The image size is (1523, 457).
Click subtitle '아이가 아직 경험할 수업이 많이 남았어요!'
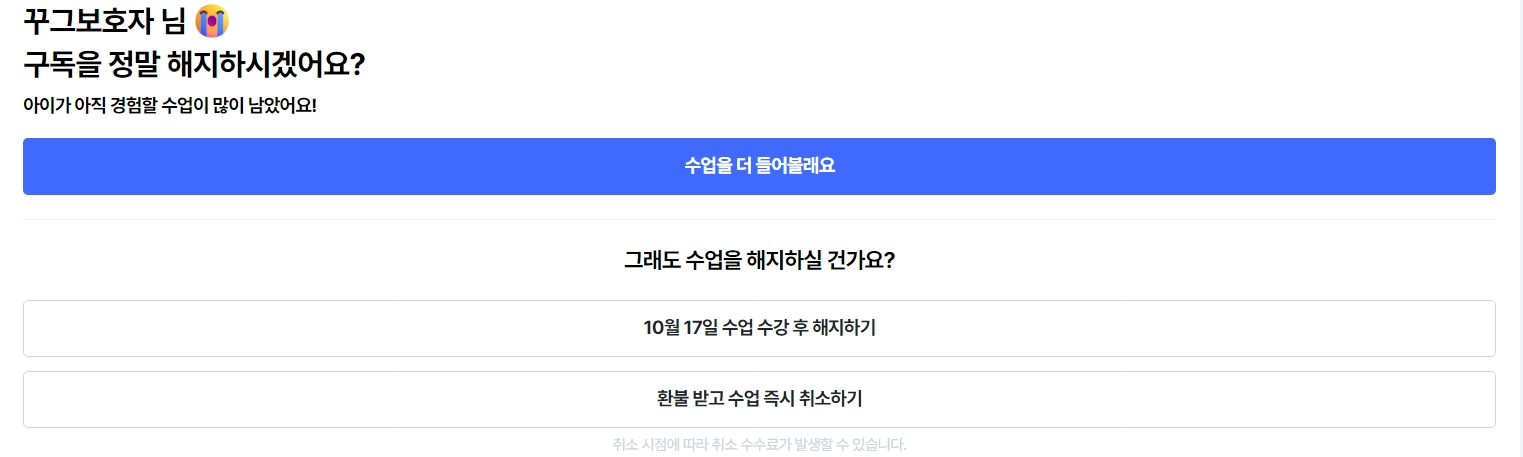pyautogui.click(x=169, y=105)
